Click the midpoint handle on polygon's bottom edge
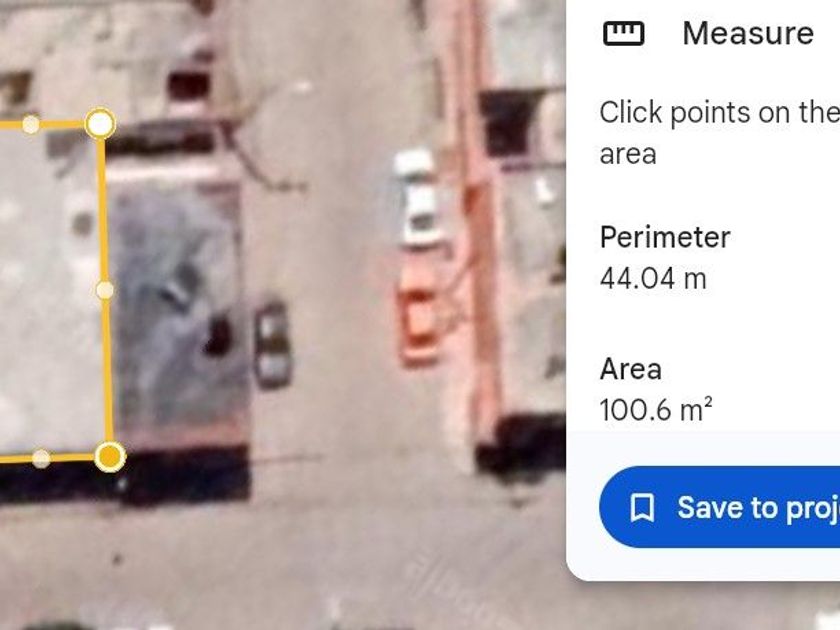 [x=41, y=459]
